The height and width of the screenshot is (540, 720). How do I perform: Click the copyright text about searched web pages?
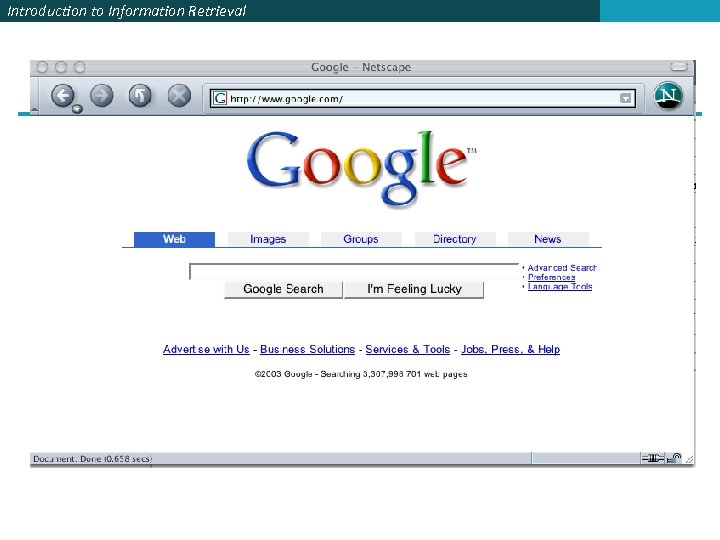(361, 374)
